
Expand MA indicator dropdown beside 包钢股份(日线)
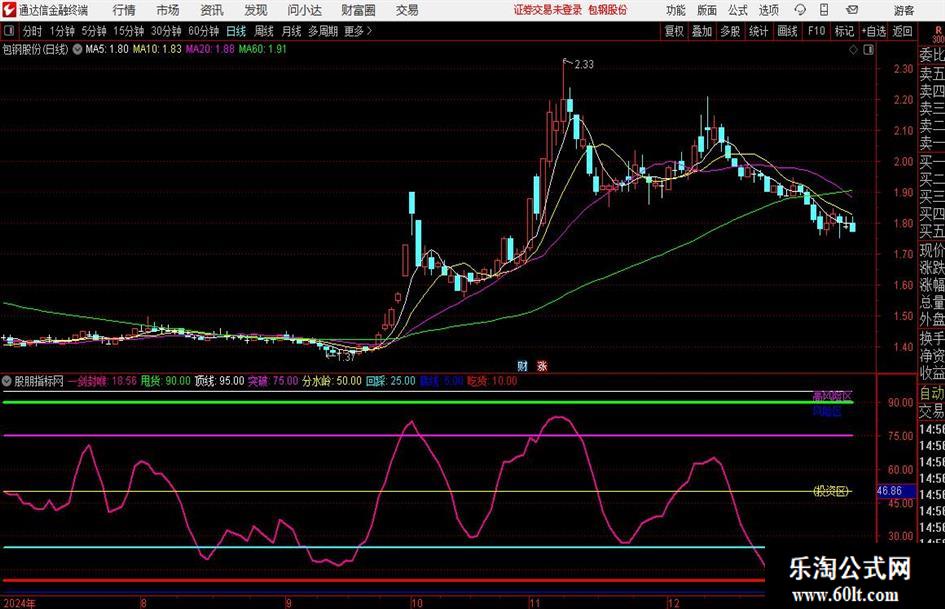coord(77,49)
